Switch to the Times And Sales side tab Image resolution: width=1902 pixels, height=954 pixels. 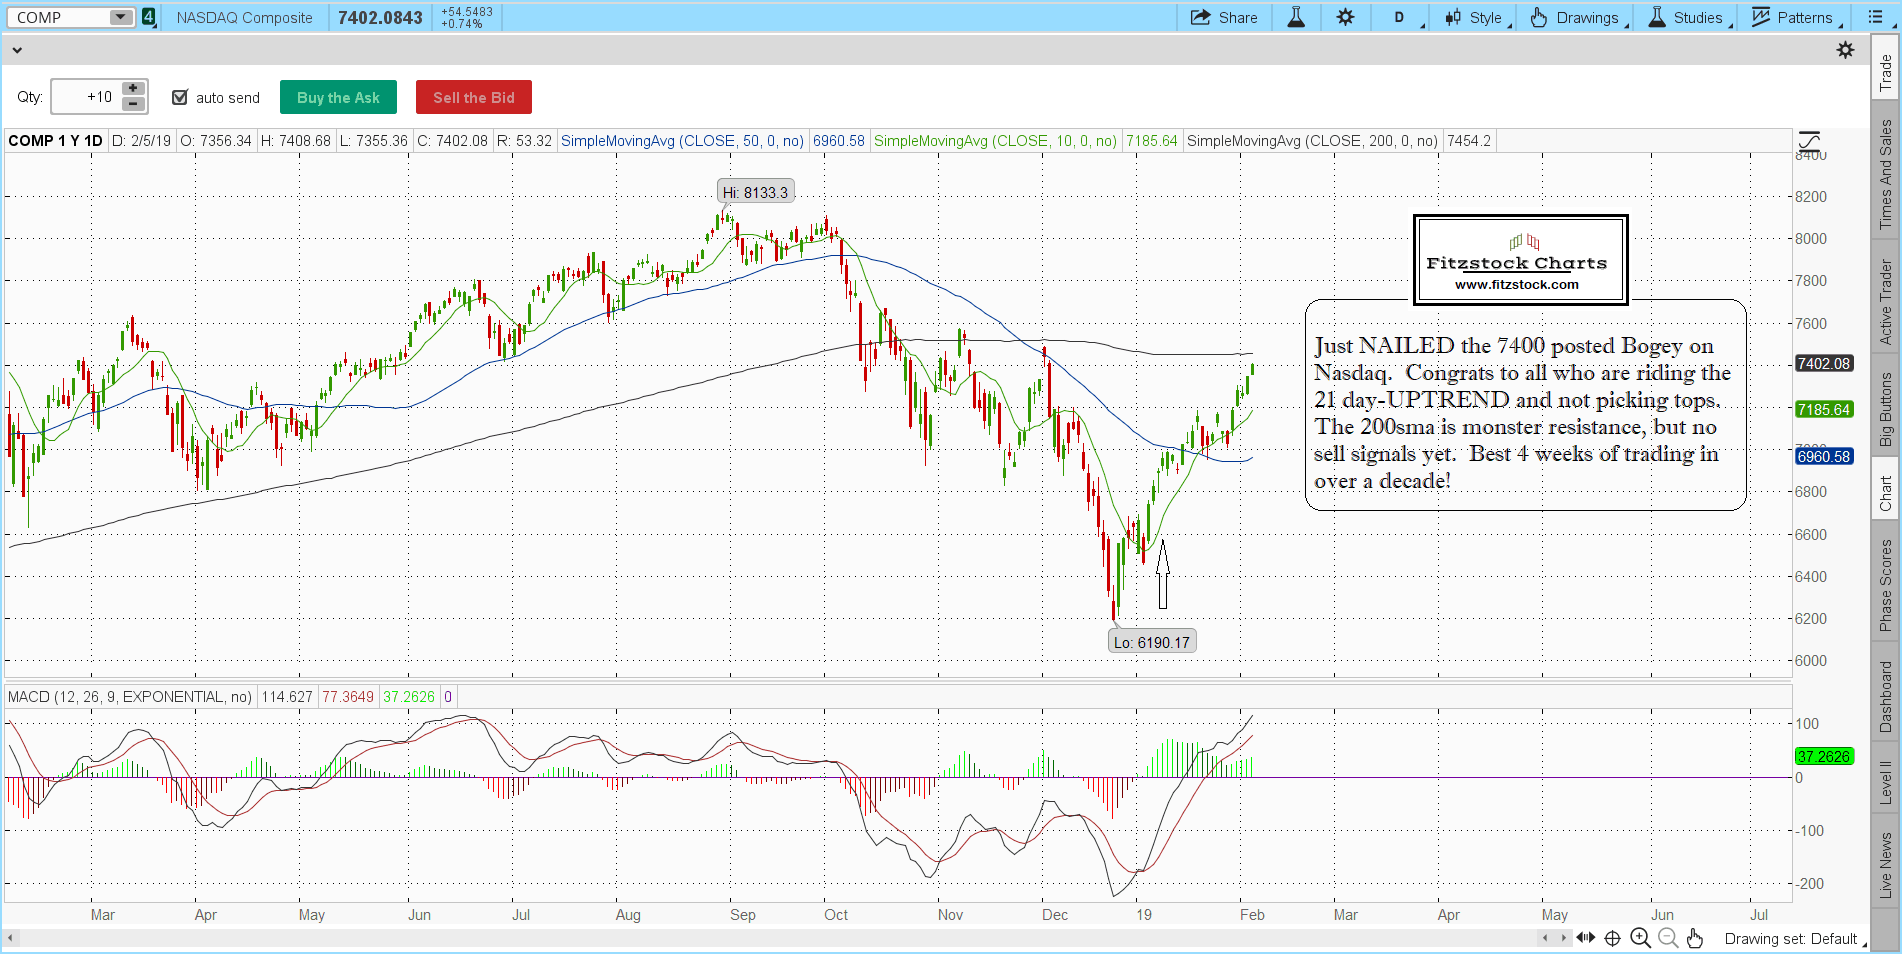click(1886, 173)
